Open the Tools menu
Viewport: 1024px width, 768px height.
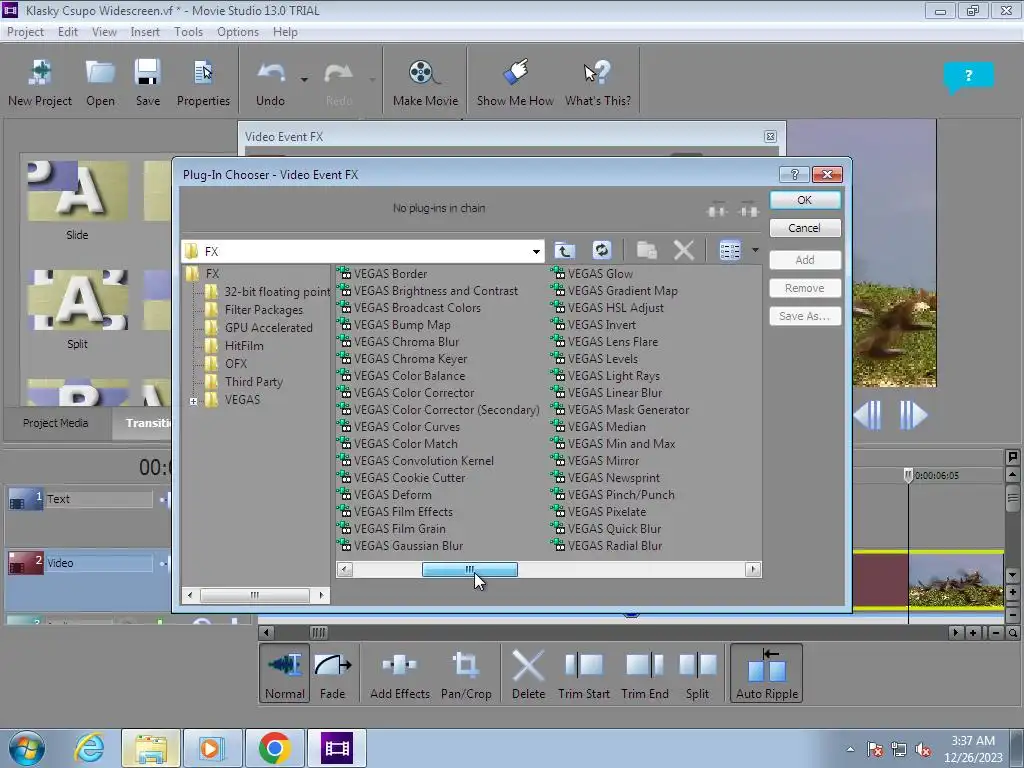188,31
